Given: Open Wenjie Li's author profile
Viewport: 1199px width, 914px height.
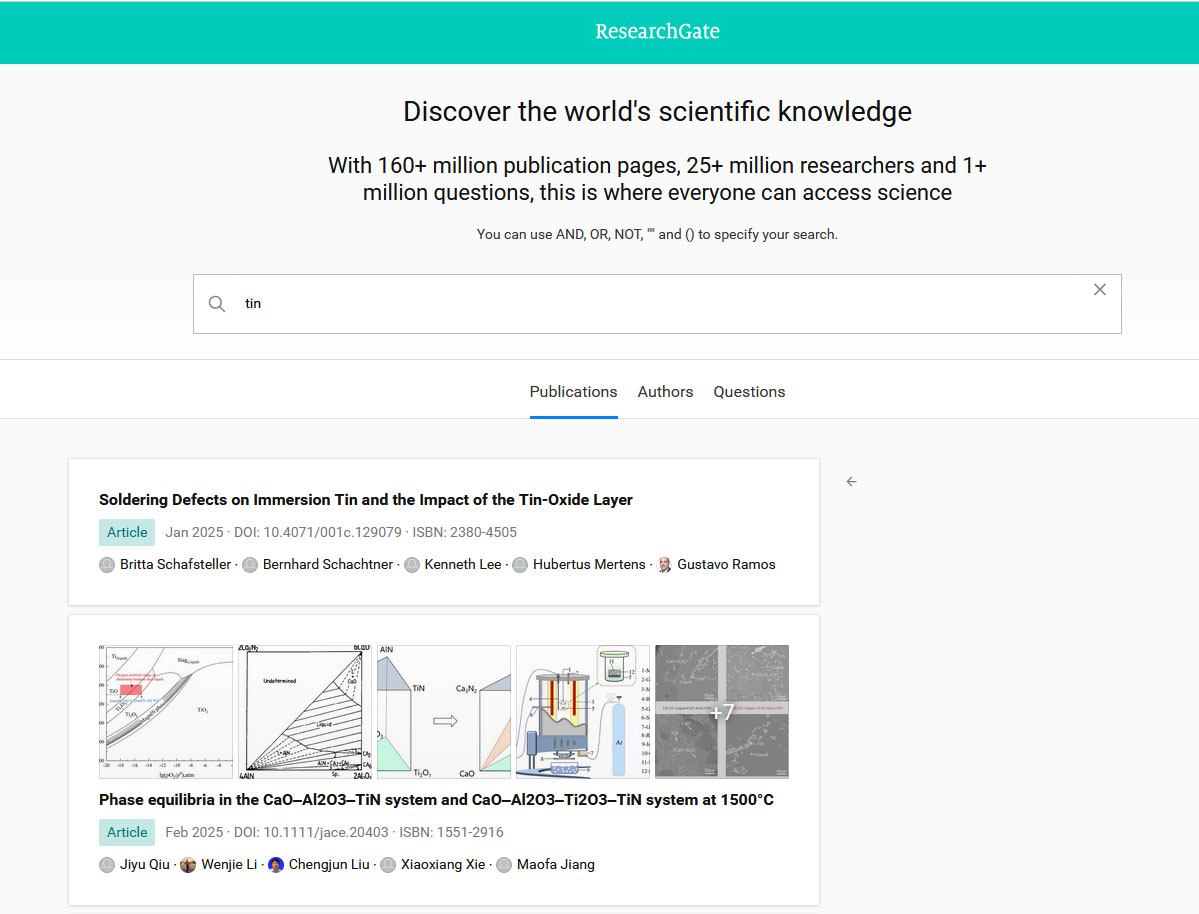Looking at the screenshot, I should [229, 864].
